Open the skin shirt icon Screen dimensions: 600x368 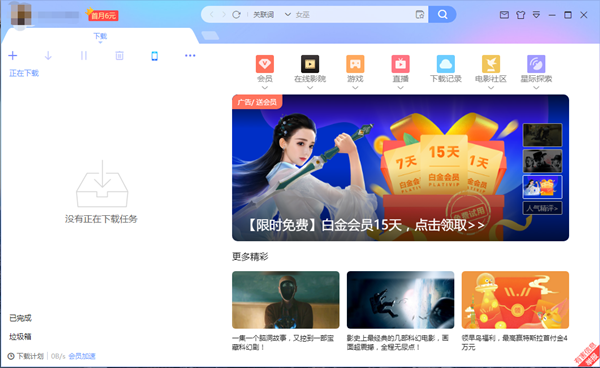[520, 15]
